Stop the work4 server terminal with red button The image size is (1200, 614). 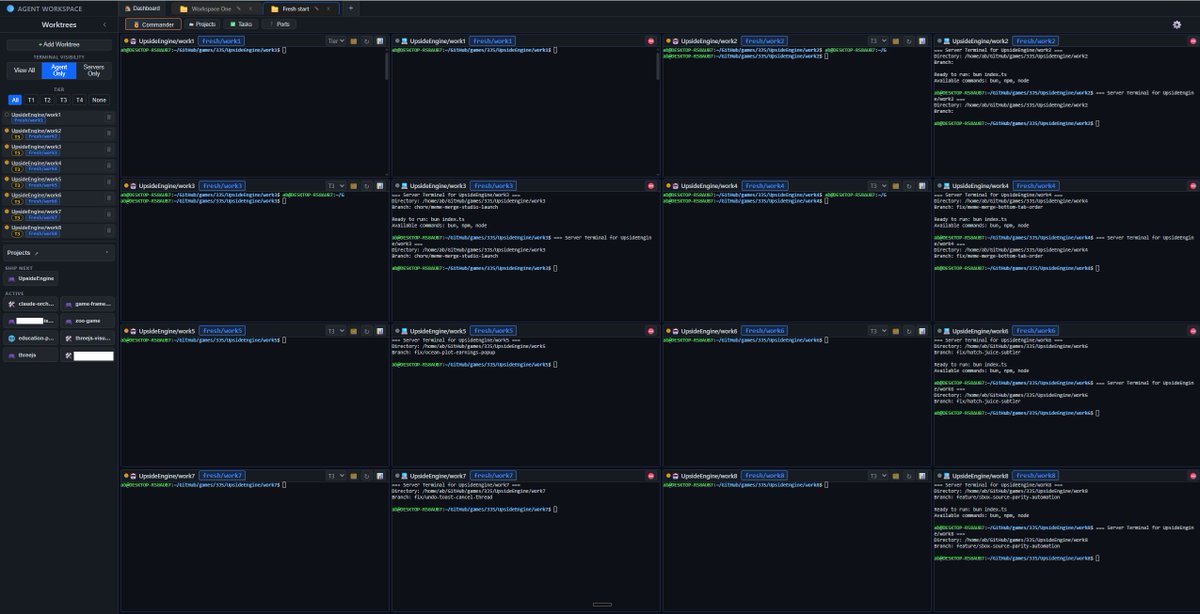[x=1193, y=185]
